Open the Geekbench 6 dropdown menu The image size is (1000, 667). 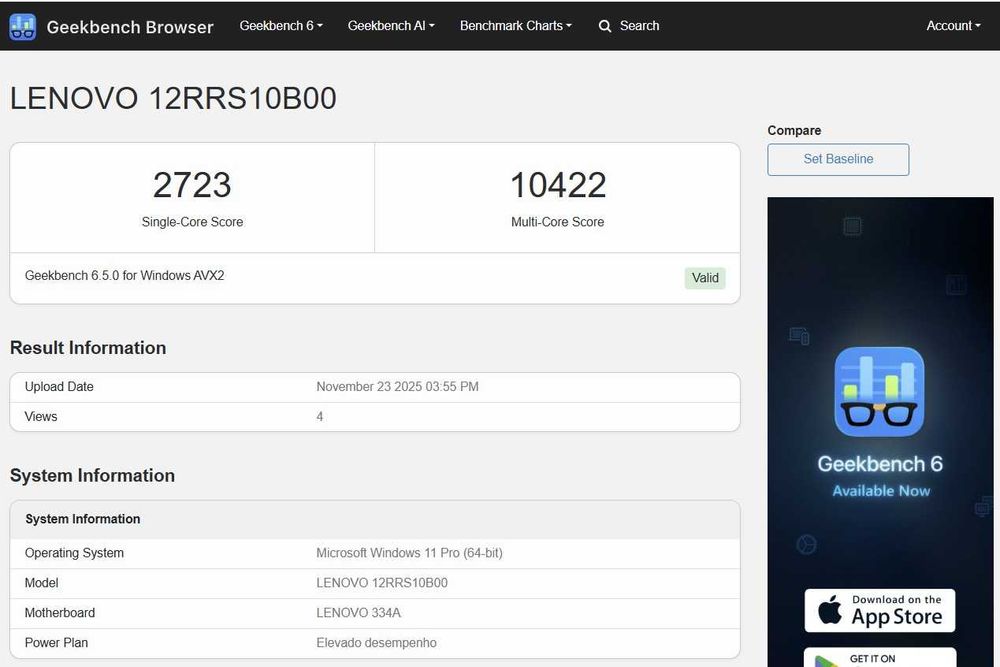[281, 26]
